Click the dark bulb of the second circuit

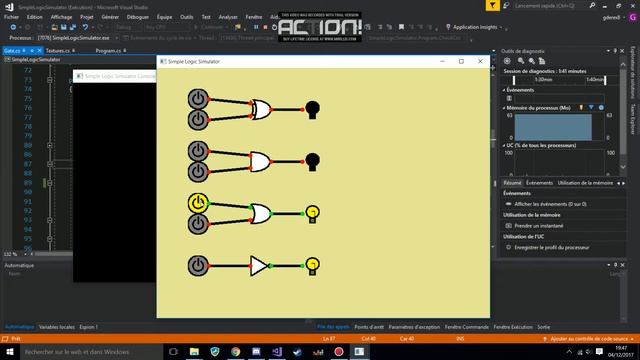click(x=313, y=162)
